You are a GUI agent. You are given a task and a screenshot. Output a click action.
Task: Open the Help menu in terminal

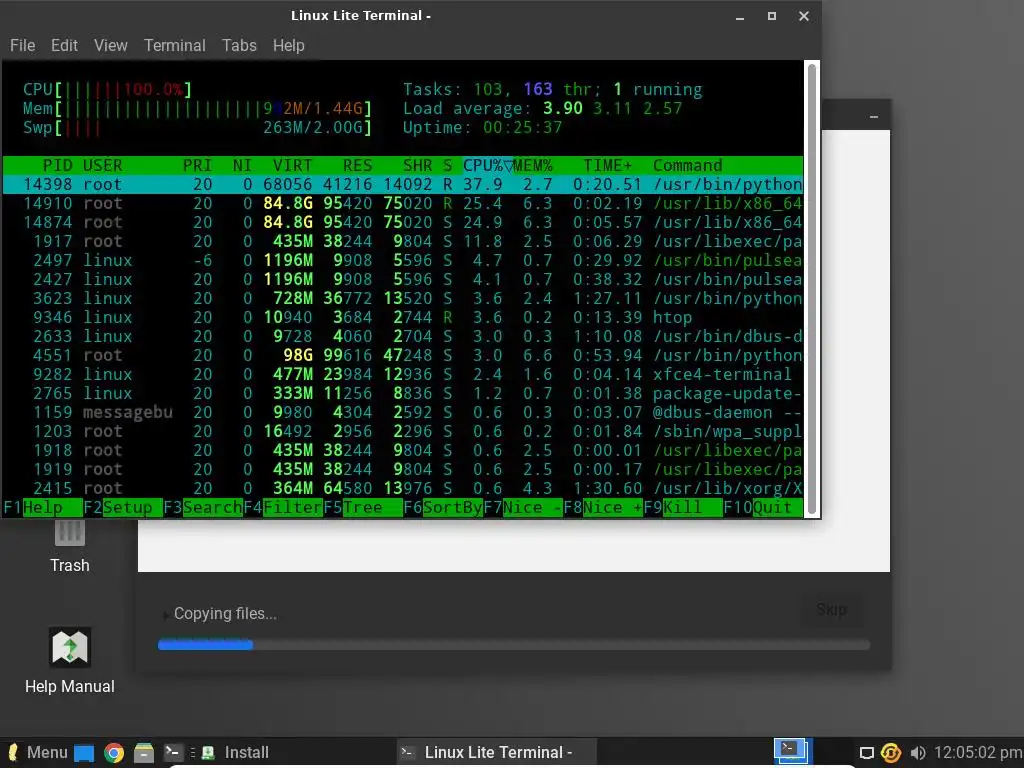289,45
